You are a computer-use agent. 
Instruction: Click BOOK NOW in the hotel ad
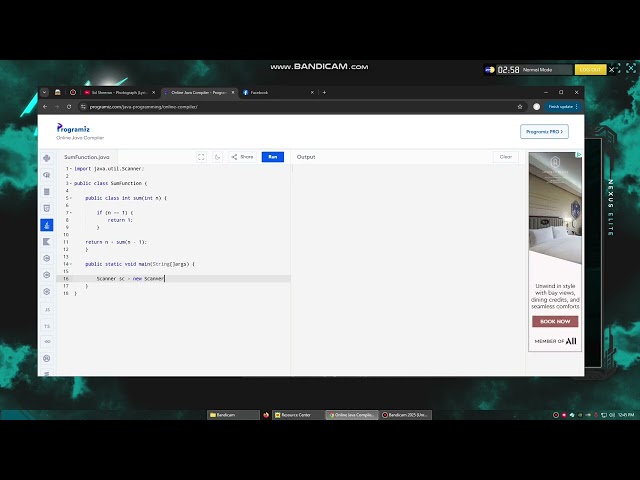click(555, 321)
